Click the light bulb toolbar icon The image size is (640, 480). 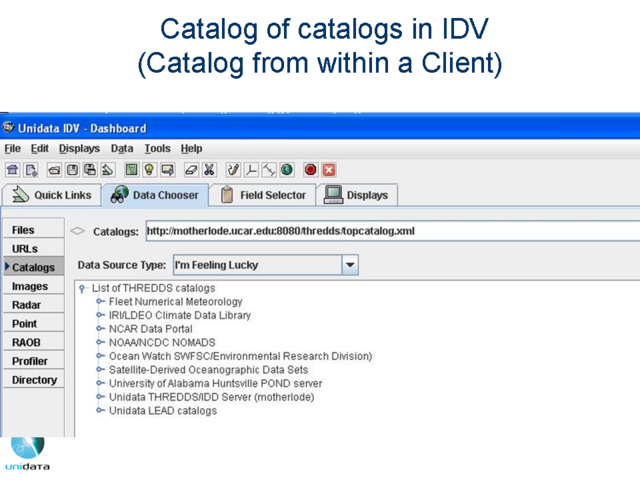pos(149,170)
